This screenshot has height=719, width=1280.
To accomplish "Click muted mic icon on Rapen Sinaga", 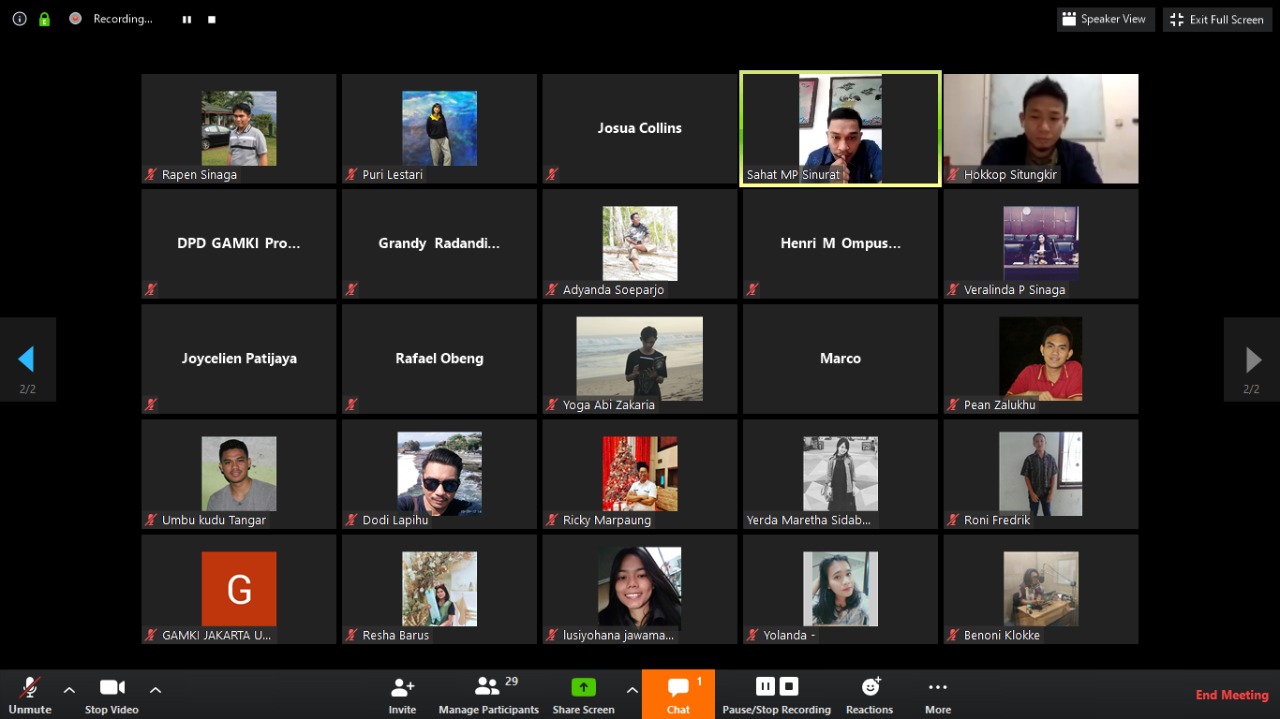I will coord(152,174).
